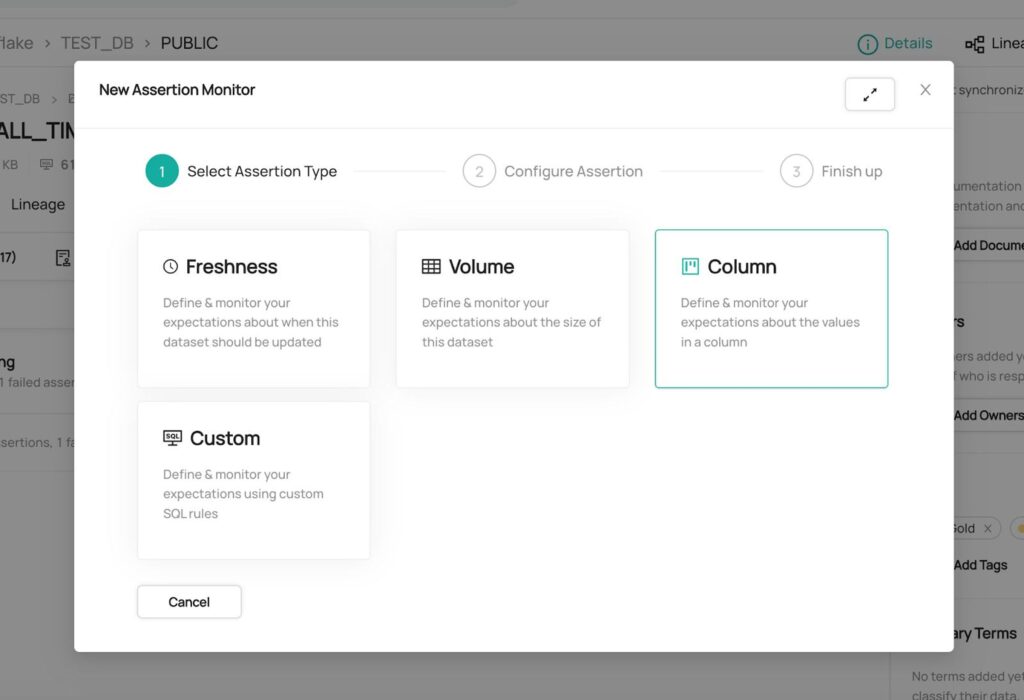Pick the Column assertion type card
1024x700 pixels.
click(771, 309)
